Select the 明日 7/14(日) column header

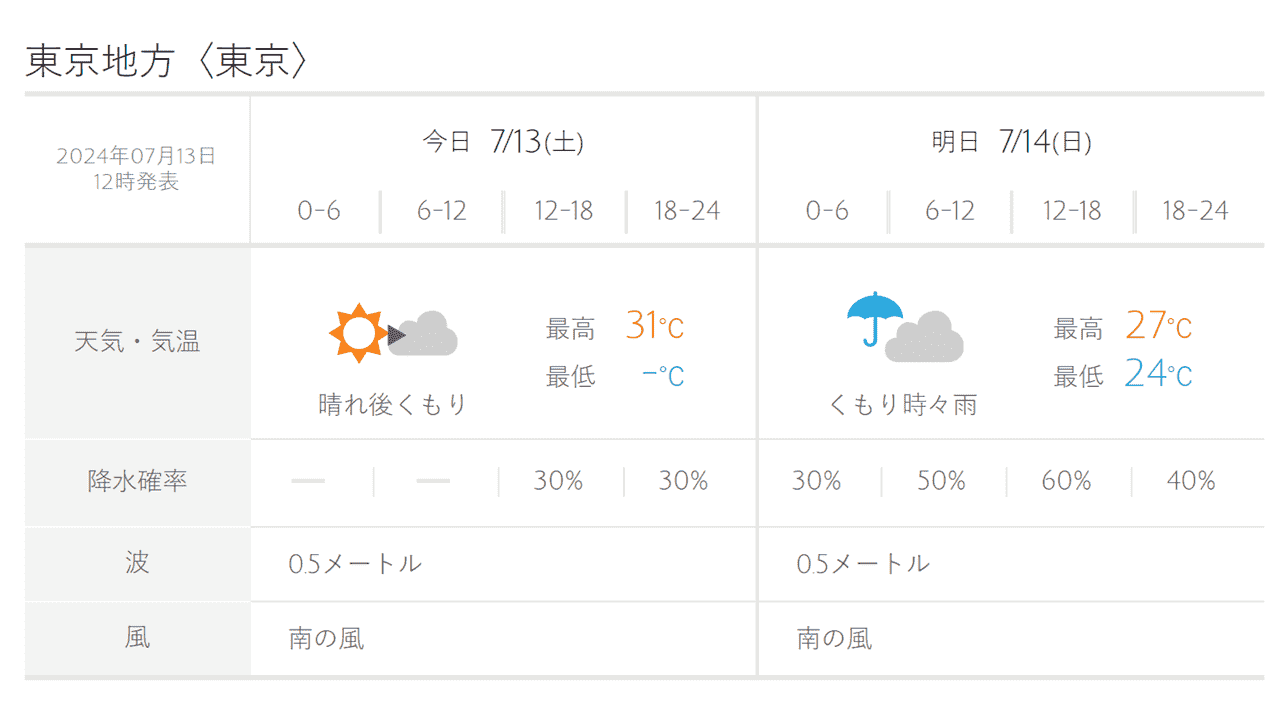coord(1011,142)
